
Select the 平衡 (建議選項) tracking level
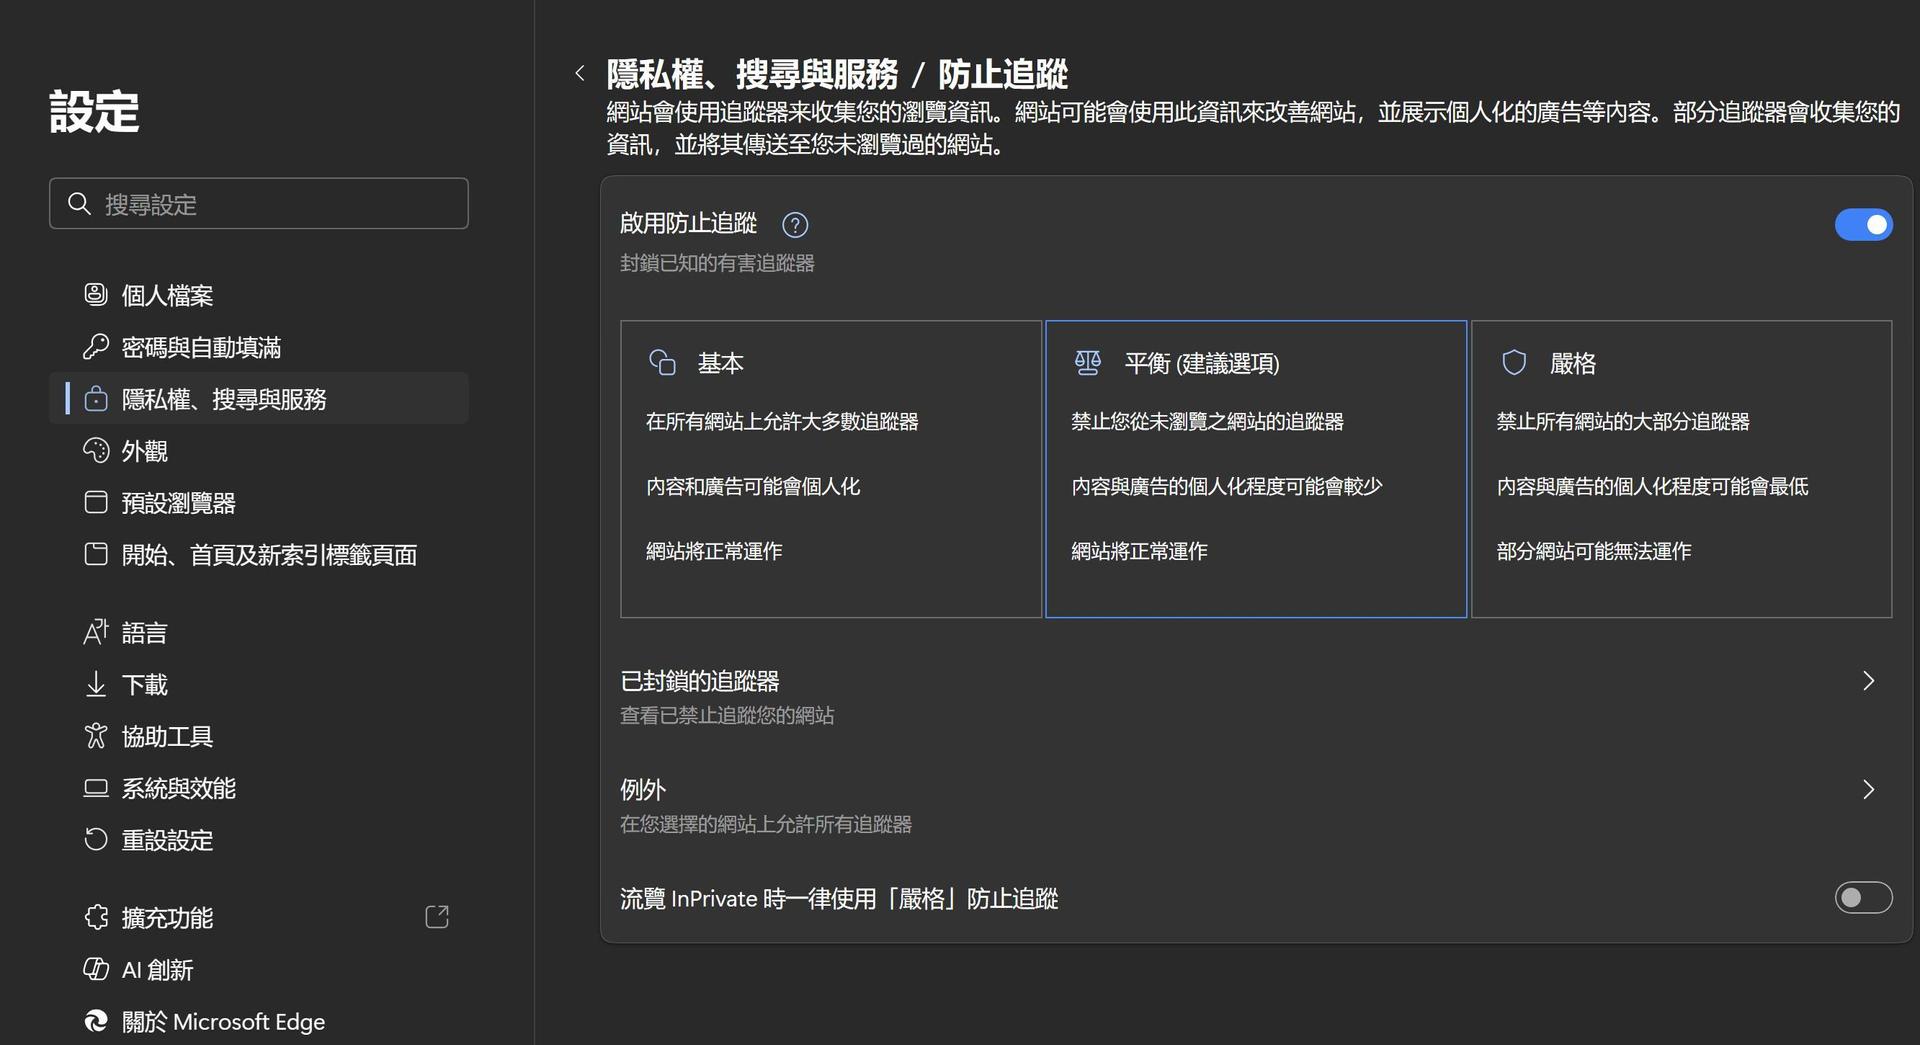click(x=1256, y=469)
